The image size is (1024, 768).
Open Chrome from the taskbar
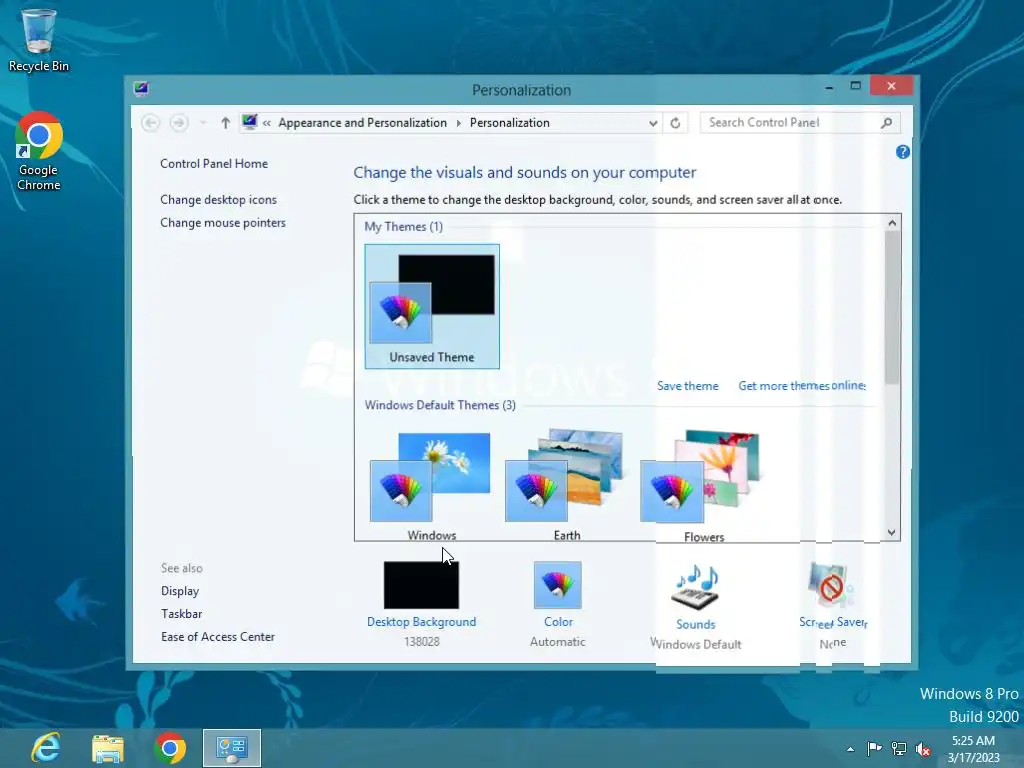[170, 748]
